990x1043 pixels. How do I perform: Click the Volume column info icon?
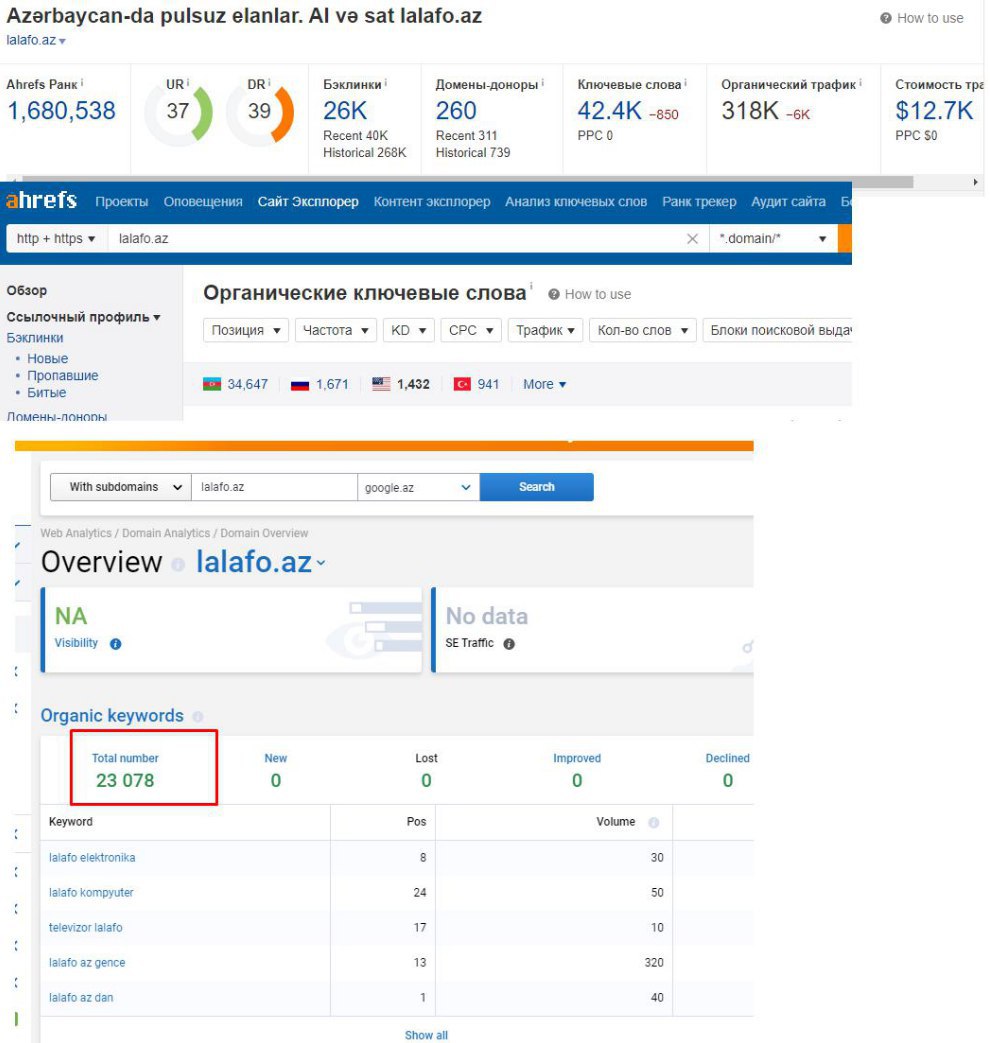[653, 822]
